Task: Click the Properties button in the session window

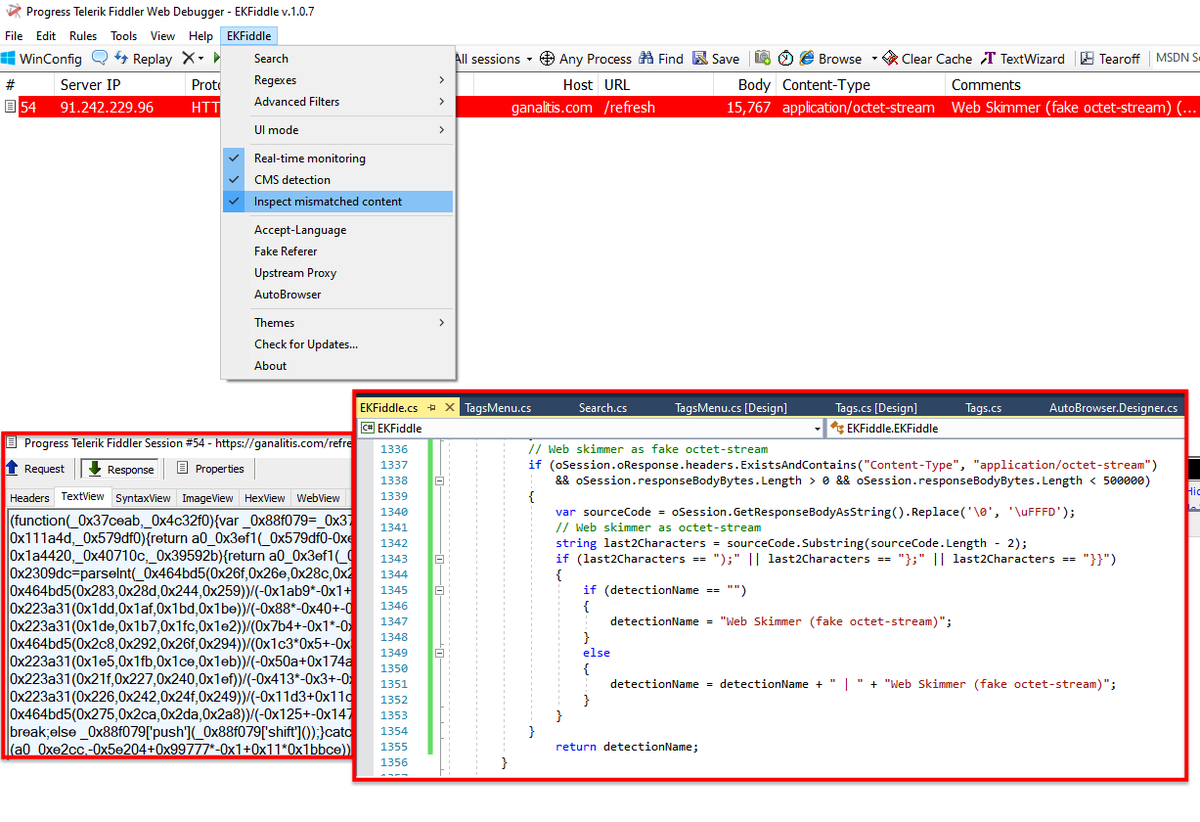Action: coord(210,469)
